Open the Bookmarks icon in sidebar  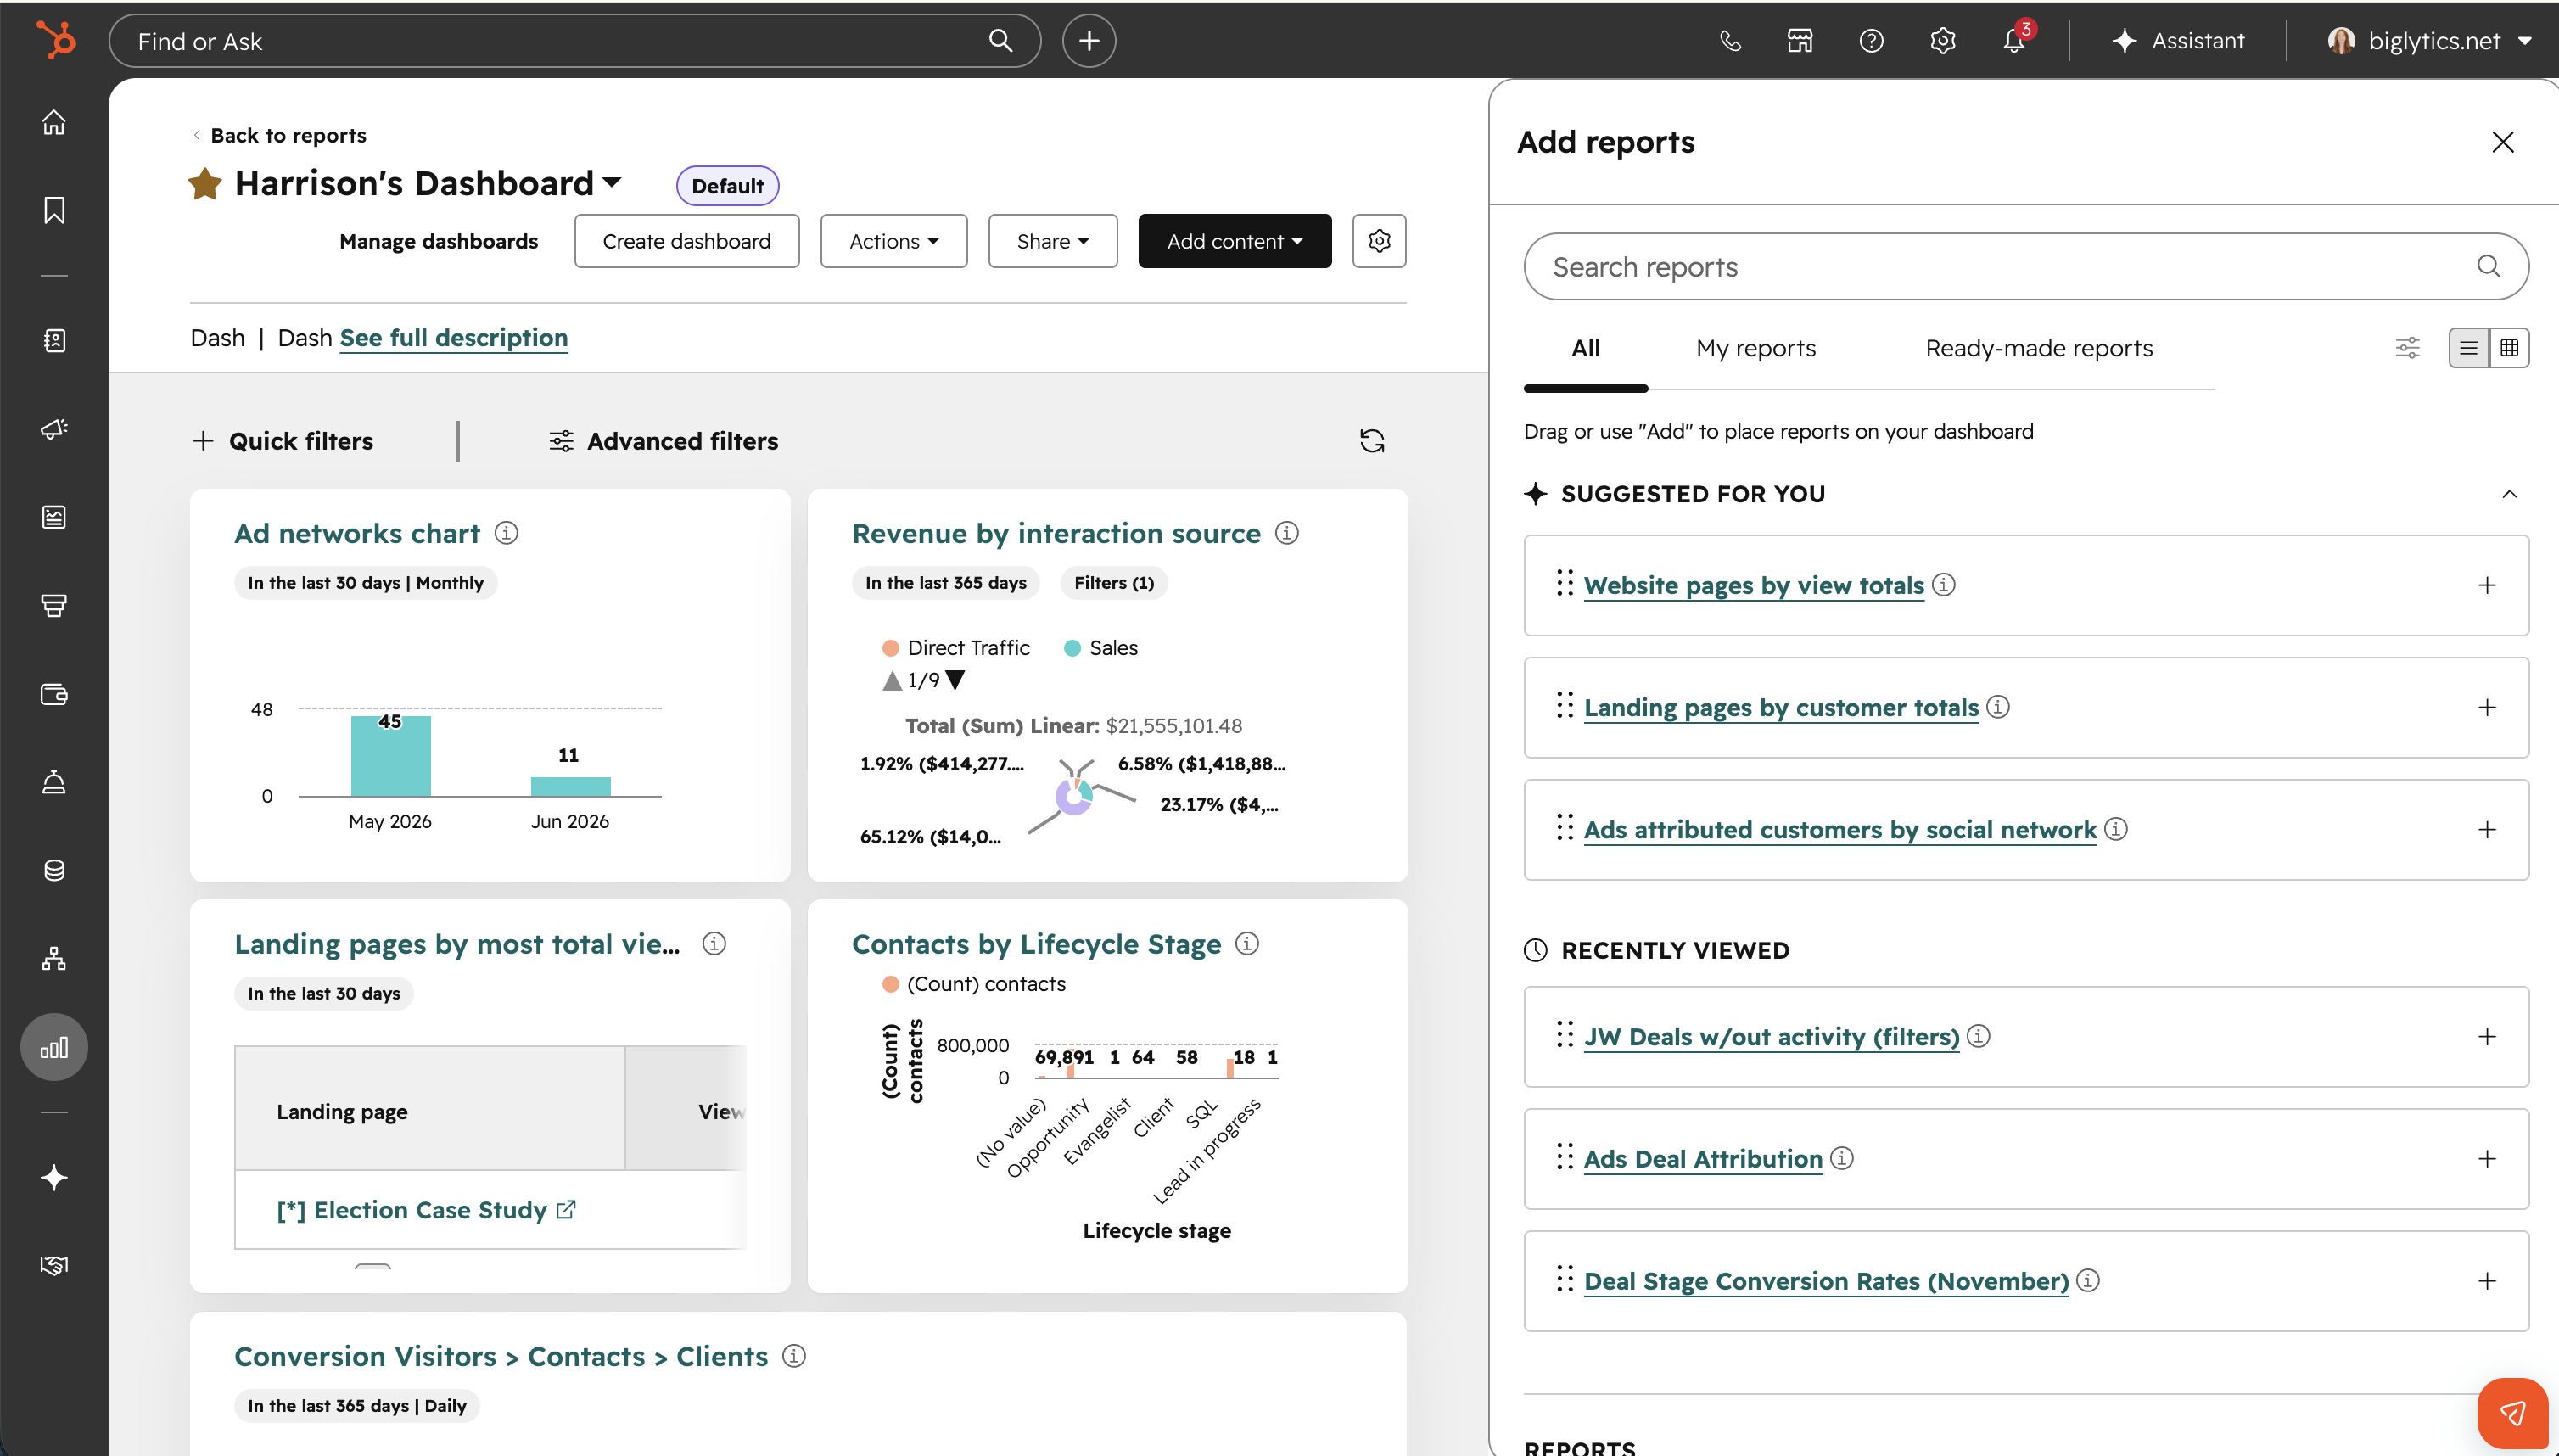click(x=54, y=210)
